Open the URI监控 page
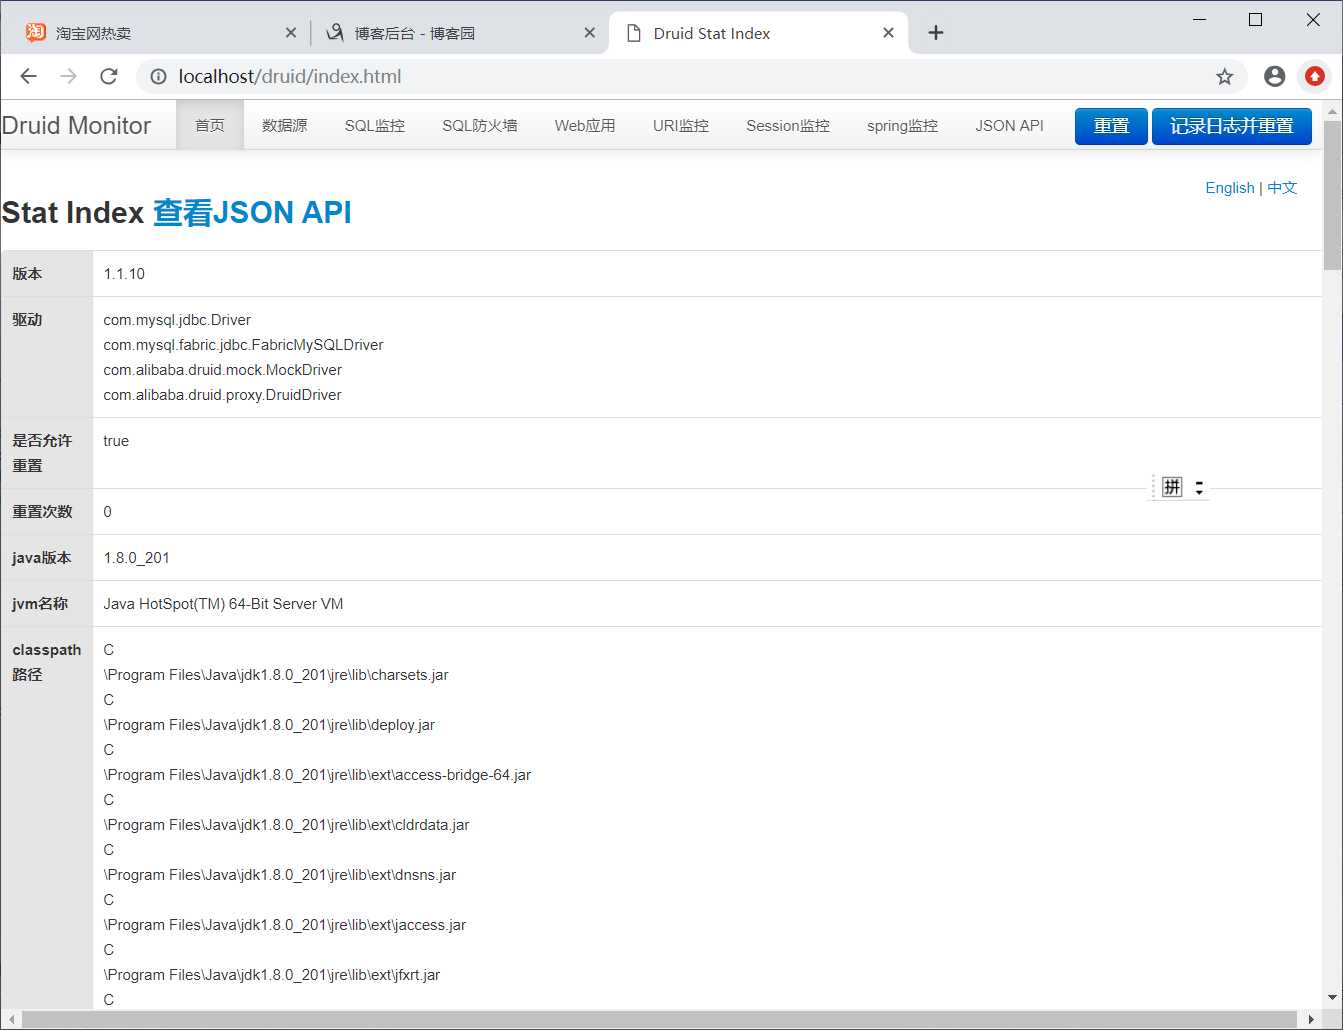Screen dimensions: 1343x1030 (x=681, y=125)
